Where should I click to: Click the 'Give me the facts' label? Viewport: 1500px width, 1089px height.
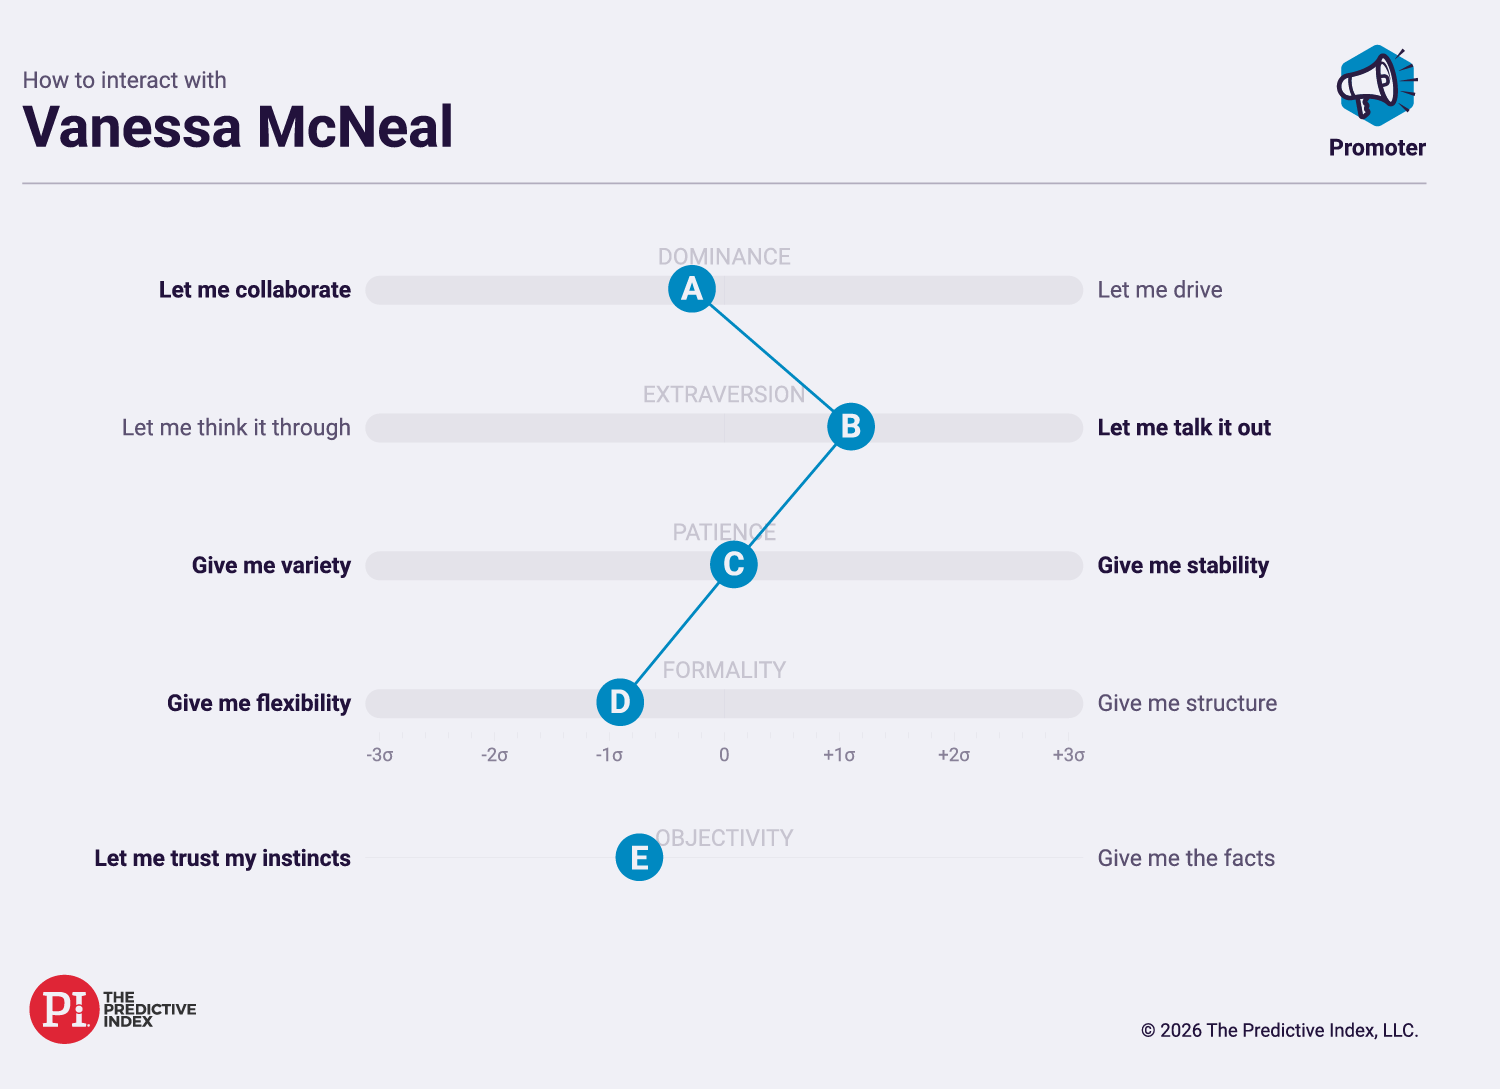pyautogui.click(x=1186, y=859)
